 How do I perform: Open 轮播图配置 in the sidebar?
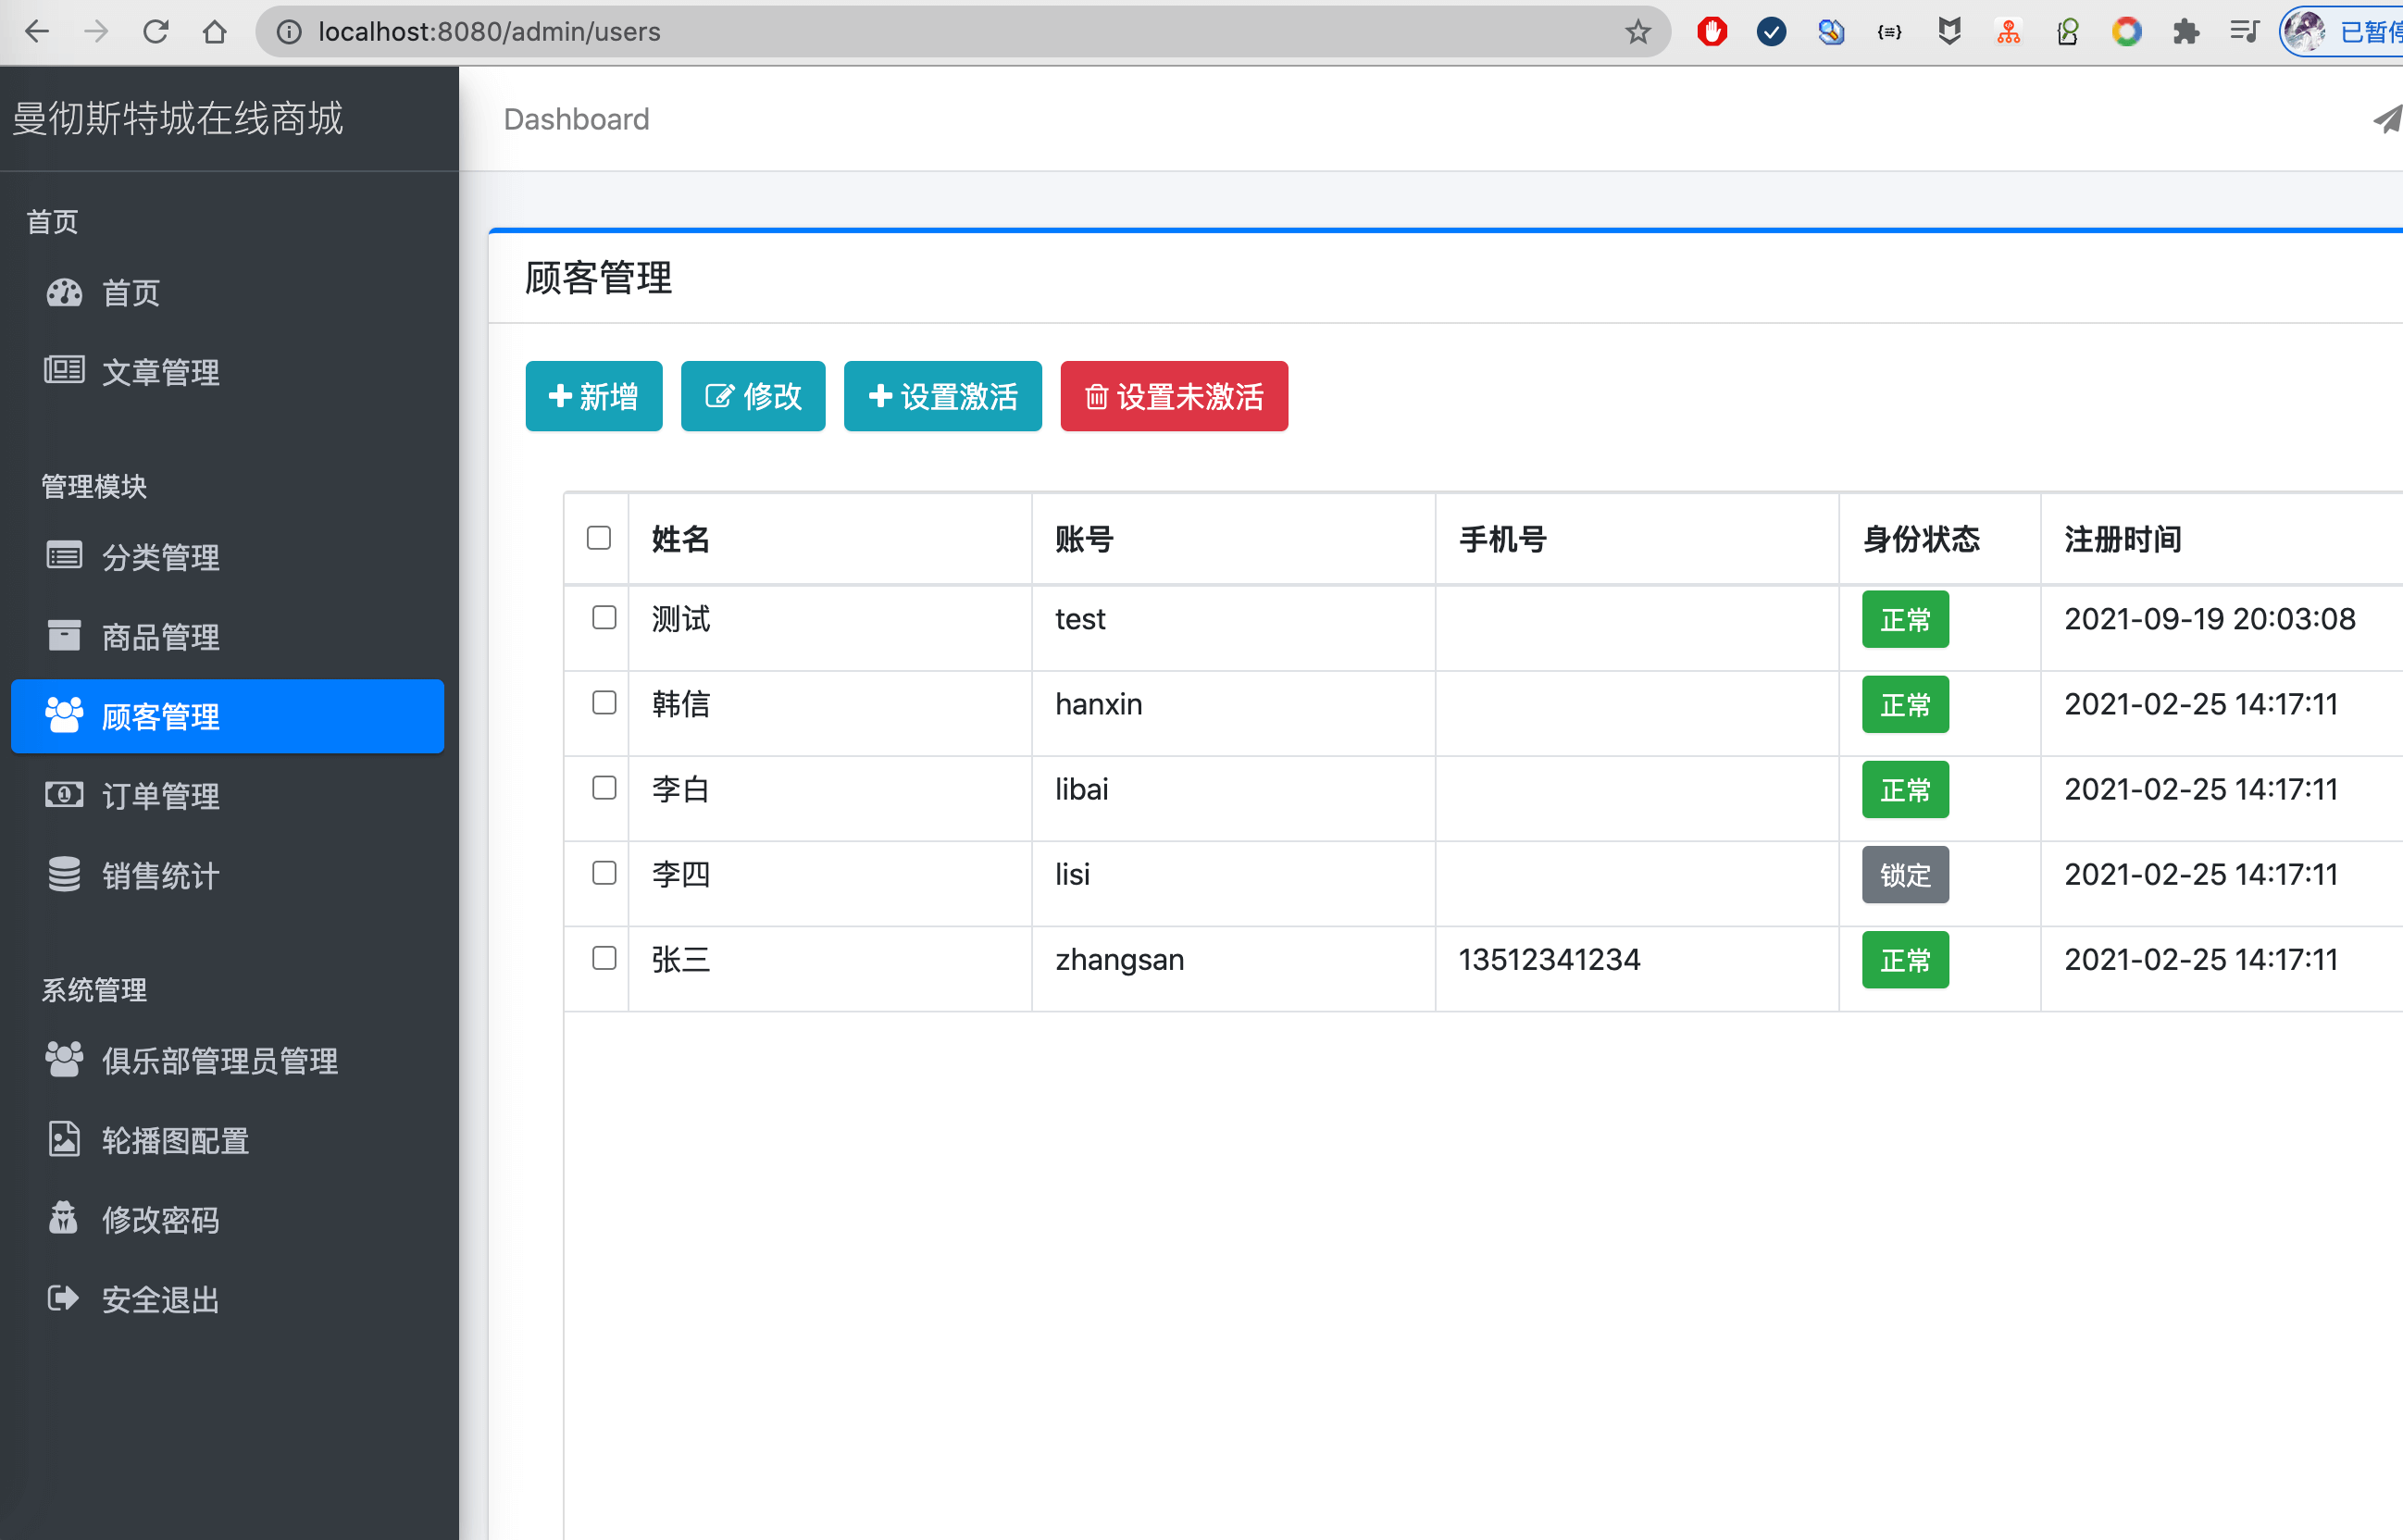pyautogui.click(x=228, y=1141)
